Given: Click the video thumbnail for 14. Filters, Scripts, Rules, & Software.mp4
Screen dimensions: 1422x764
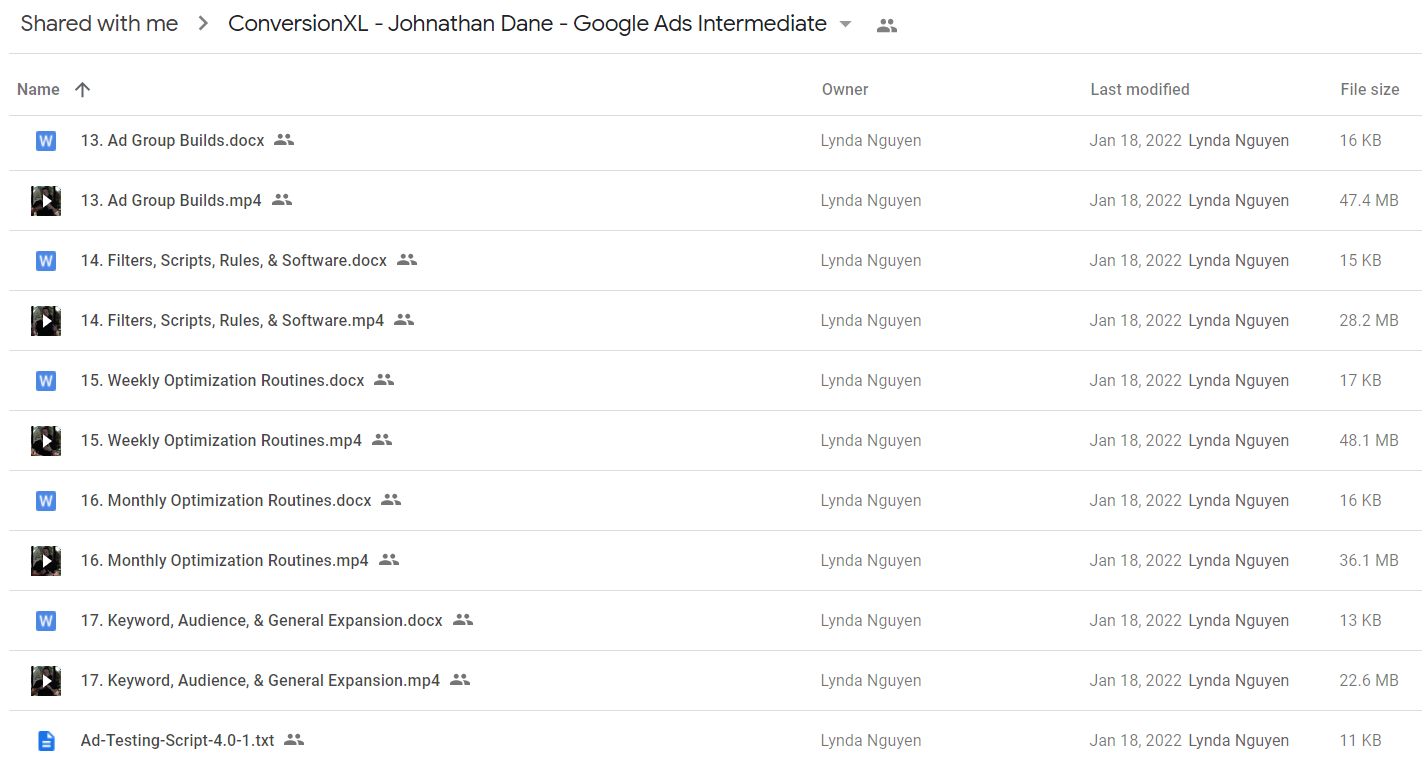Looking at the screenshot, I should click(46, 321).
